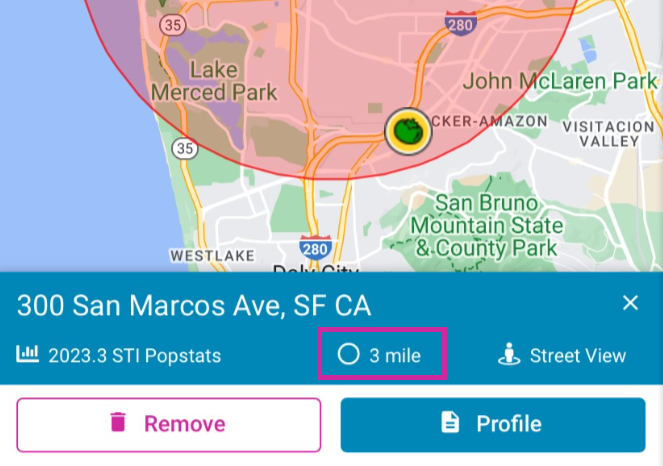This screenshot has width=663, height=466.
Task: Select San Bruno Mountain State & County Park label
Action: tap(485, 224)
